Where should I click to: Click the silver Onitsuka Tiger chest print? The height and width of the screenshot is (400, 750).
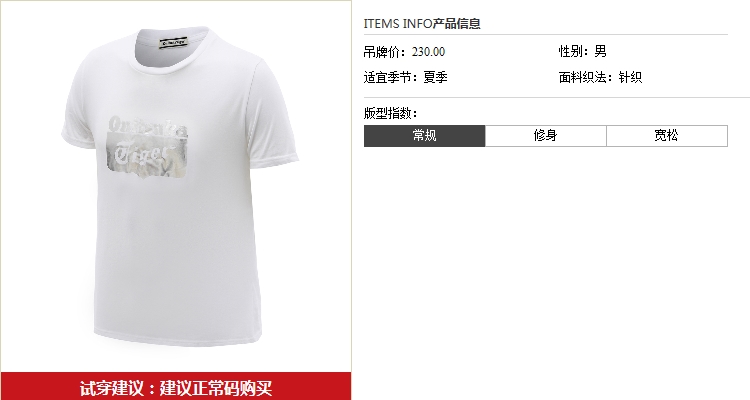click(x=147, y=147)
